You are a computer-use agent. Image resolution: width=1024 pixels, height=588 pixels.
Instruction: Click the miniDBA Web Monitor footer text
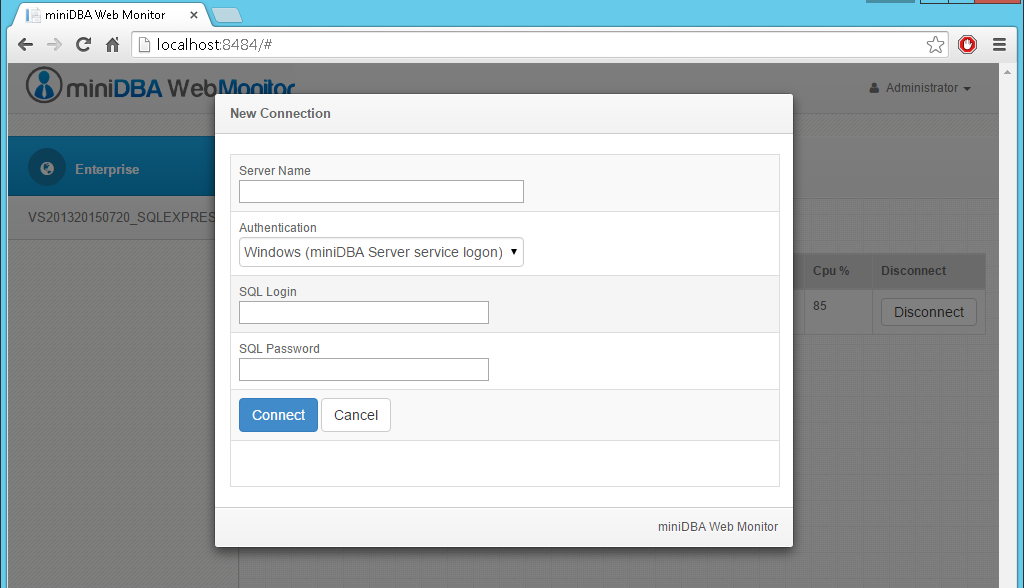718,527
